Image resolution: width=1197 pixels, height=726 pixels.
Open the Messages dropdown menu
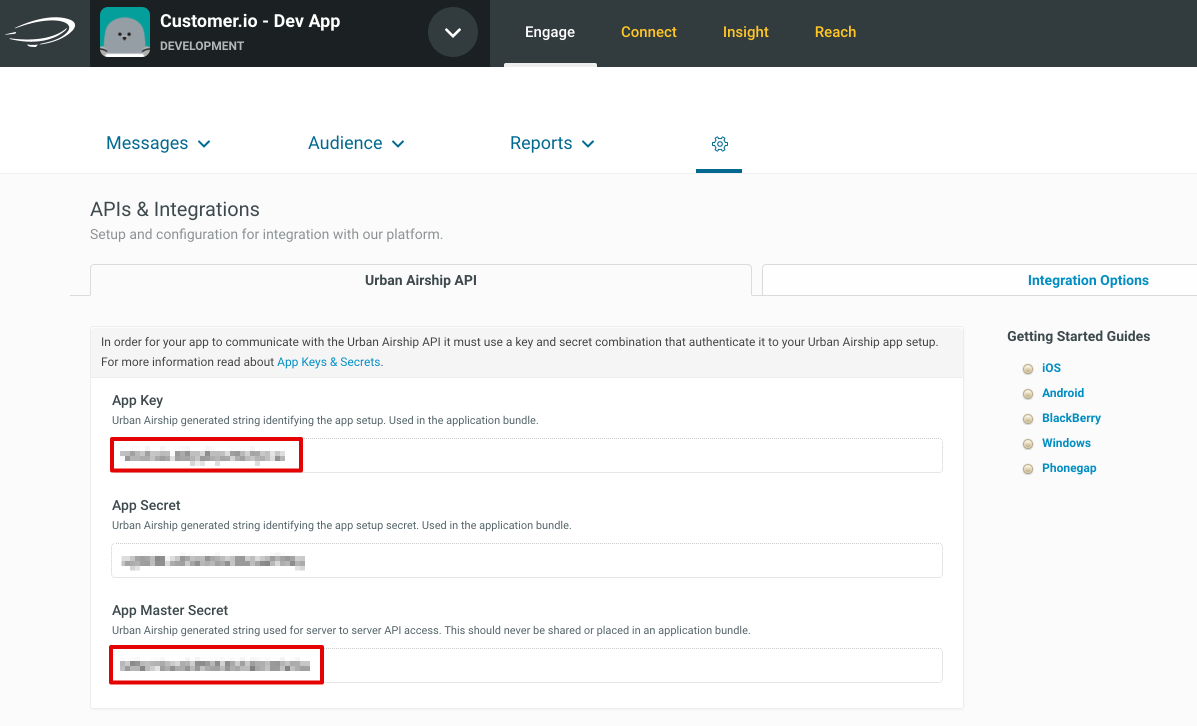158,143
